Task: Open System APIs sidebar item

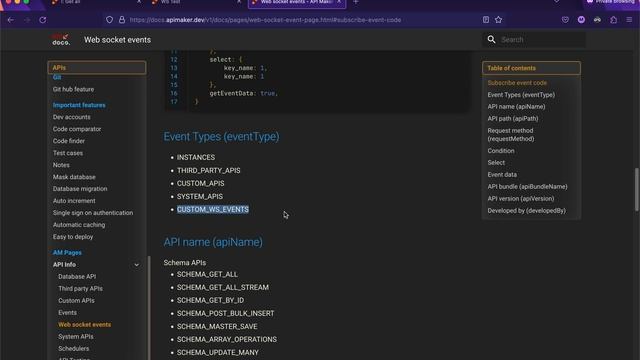Action: (76, 336)
